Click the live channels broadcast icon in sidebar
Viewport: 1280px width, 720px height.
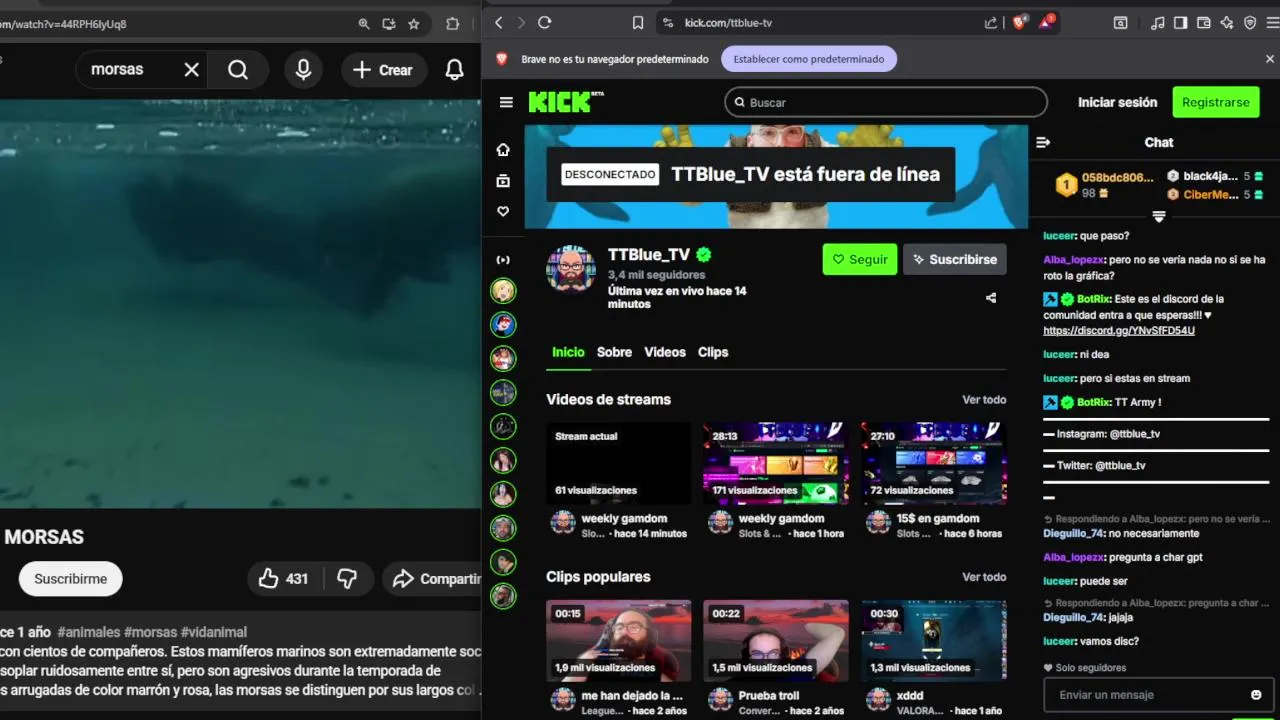(x=503, y=260)
